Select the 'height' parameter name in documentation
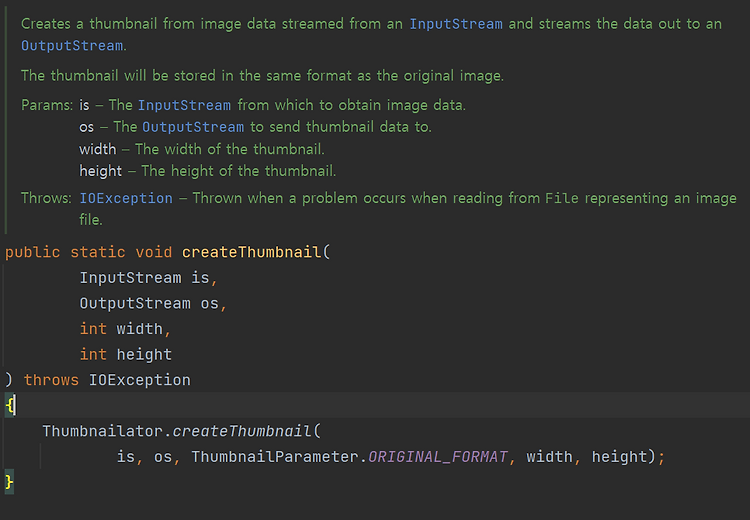 click(x=100, y=171)
